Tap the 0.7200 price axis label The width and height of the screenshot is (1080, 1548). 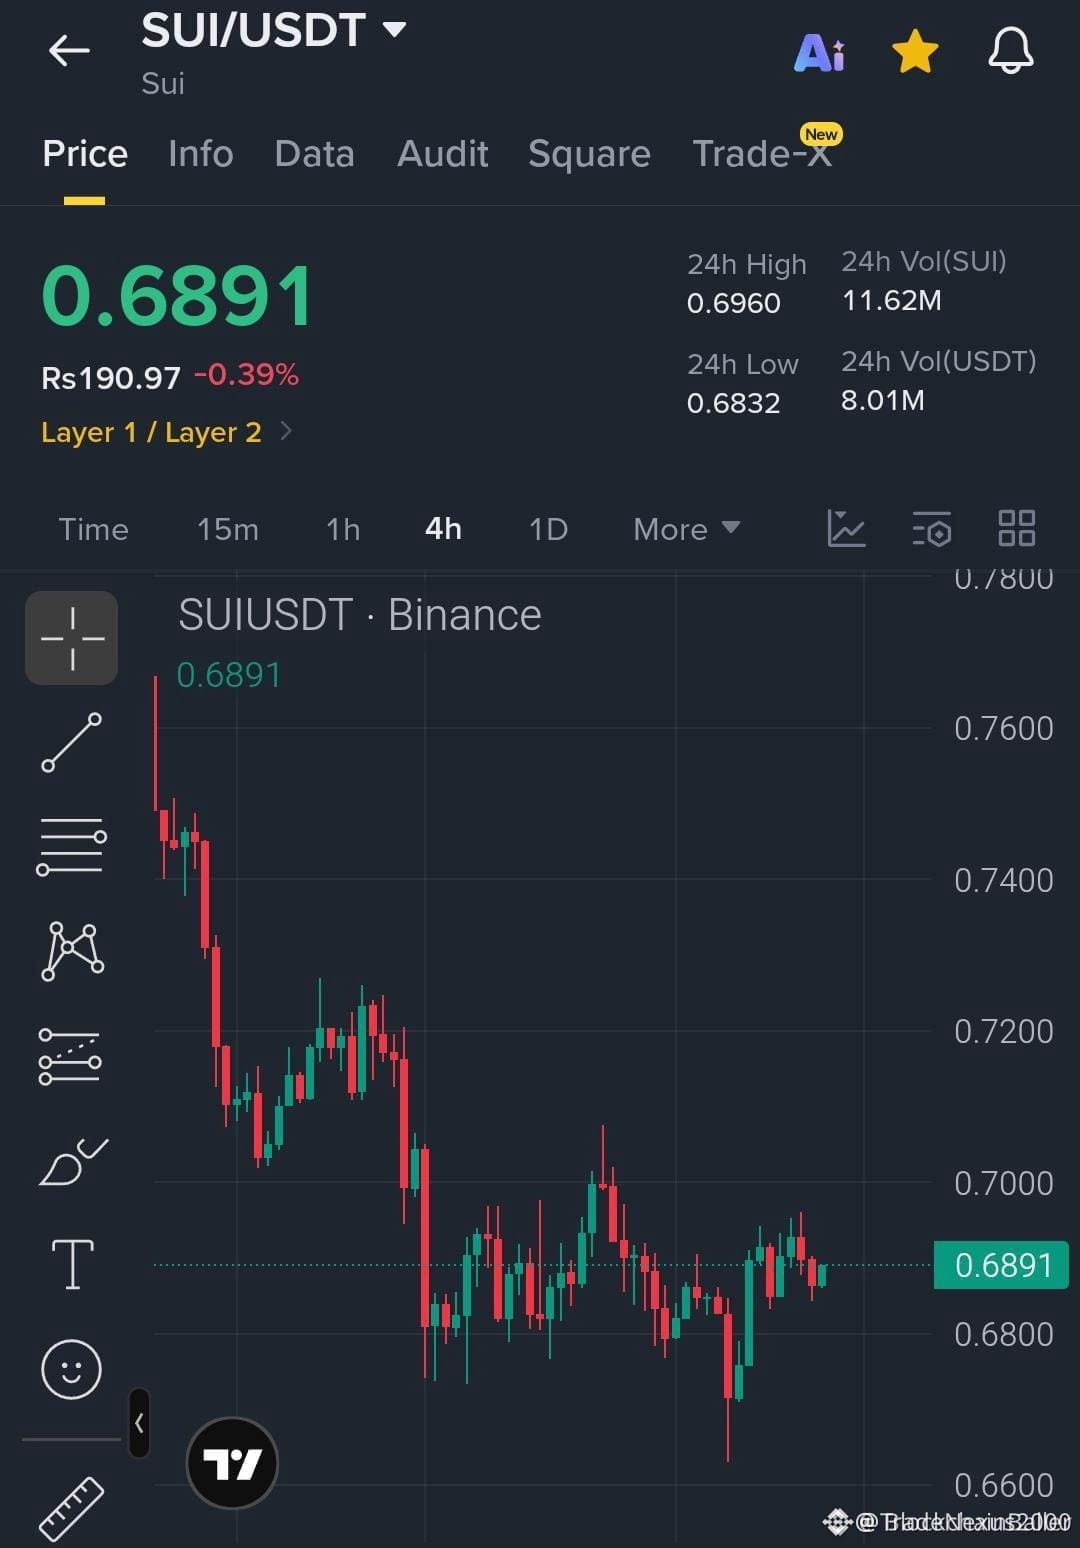[x=1003, y=1031]
